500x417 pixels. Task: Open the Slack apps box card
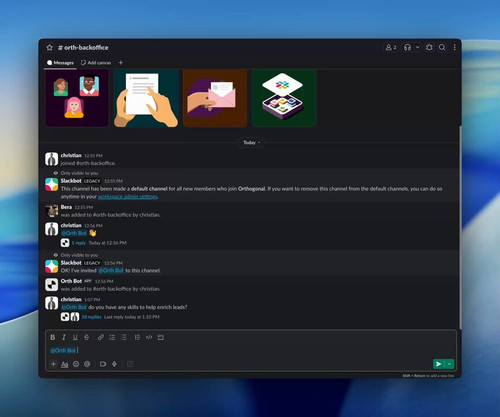284,98
